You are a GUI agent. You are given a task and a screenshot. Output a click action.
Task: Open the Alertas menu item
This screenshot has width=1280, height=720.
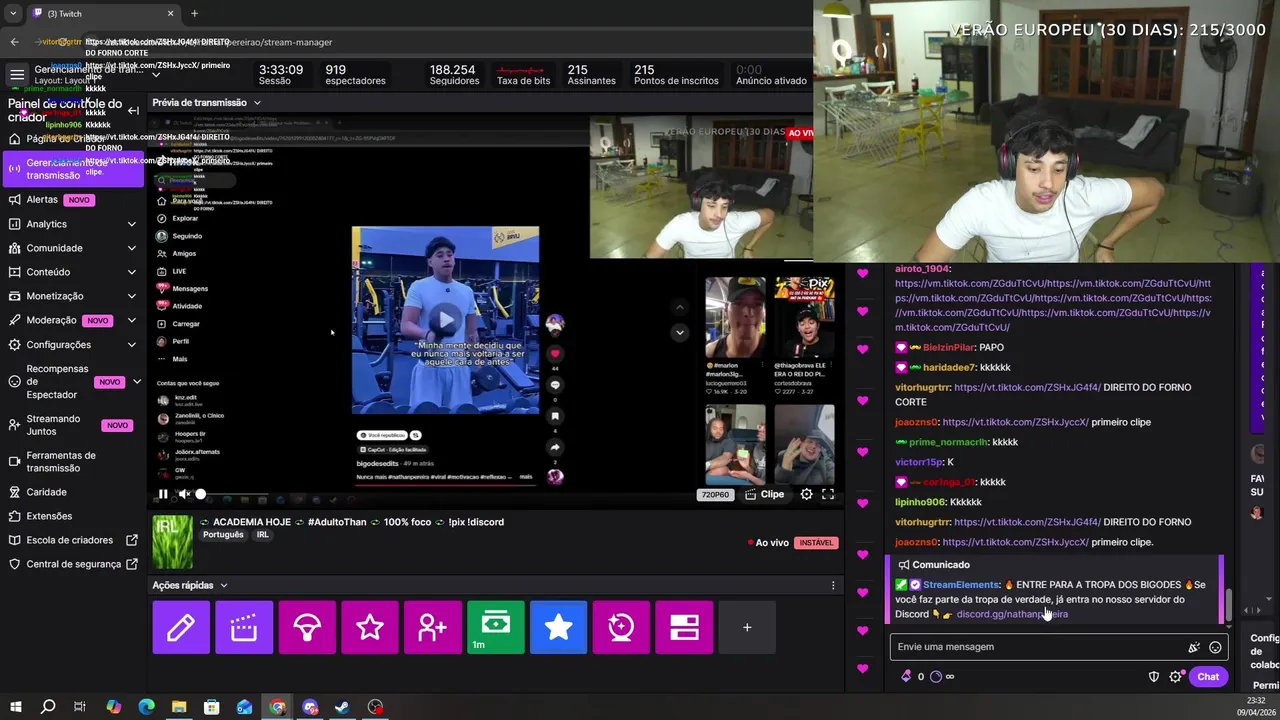click(x=72, y=200)
